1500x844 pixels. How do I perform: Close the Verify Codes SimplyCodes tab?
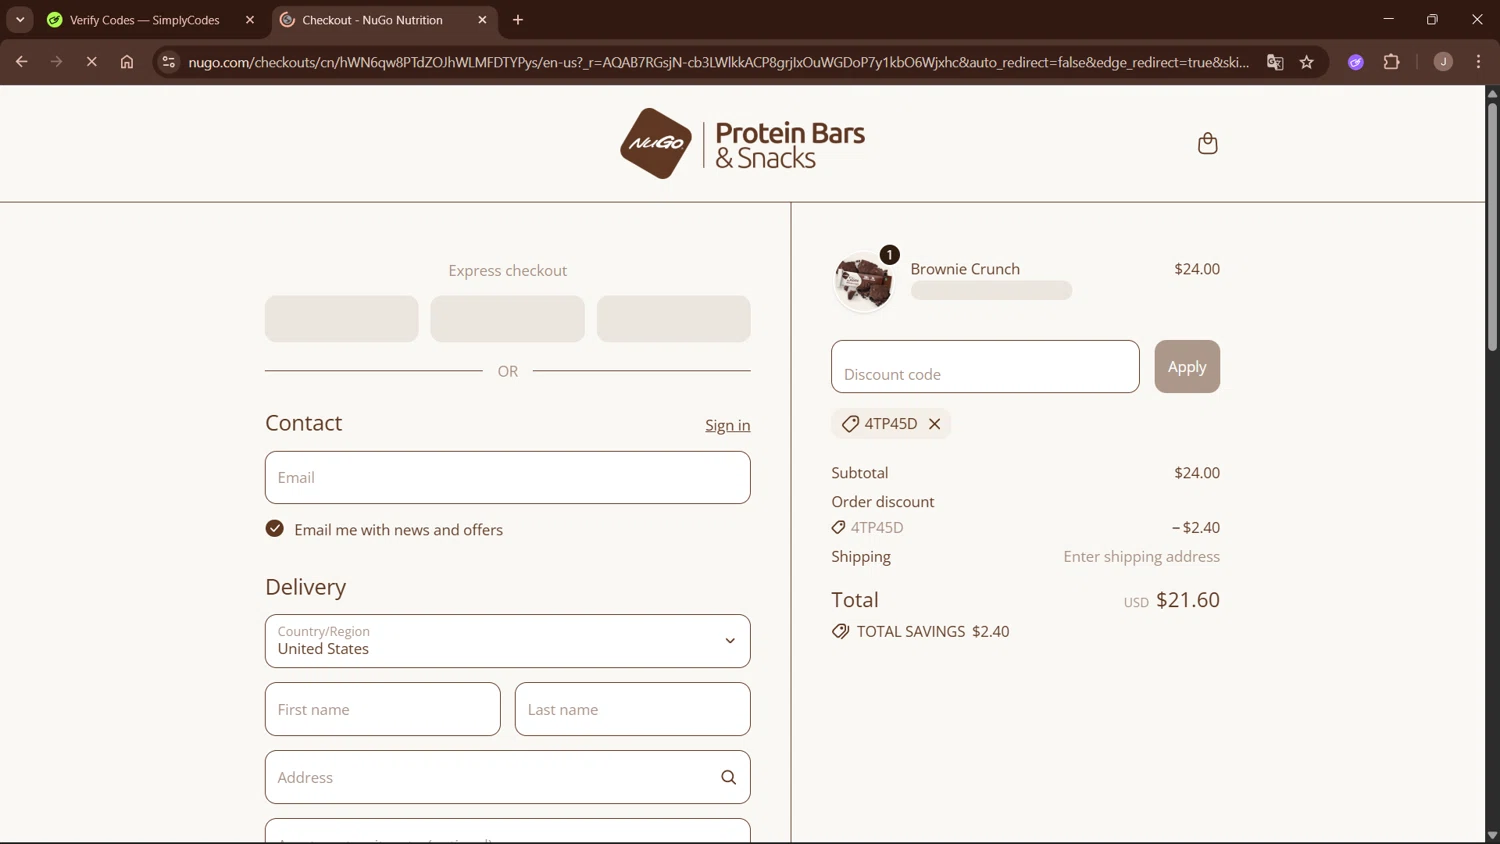pos(250,20)
